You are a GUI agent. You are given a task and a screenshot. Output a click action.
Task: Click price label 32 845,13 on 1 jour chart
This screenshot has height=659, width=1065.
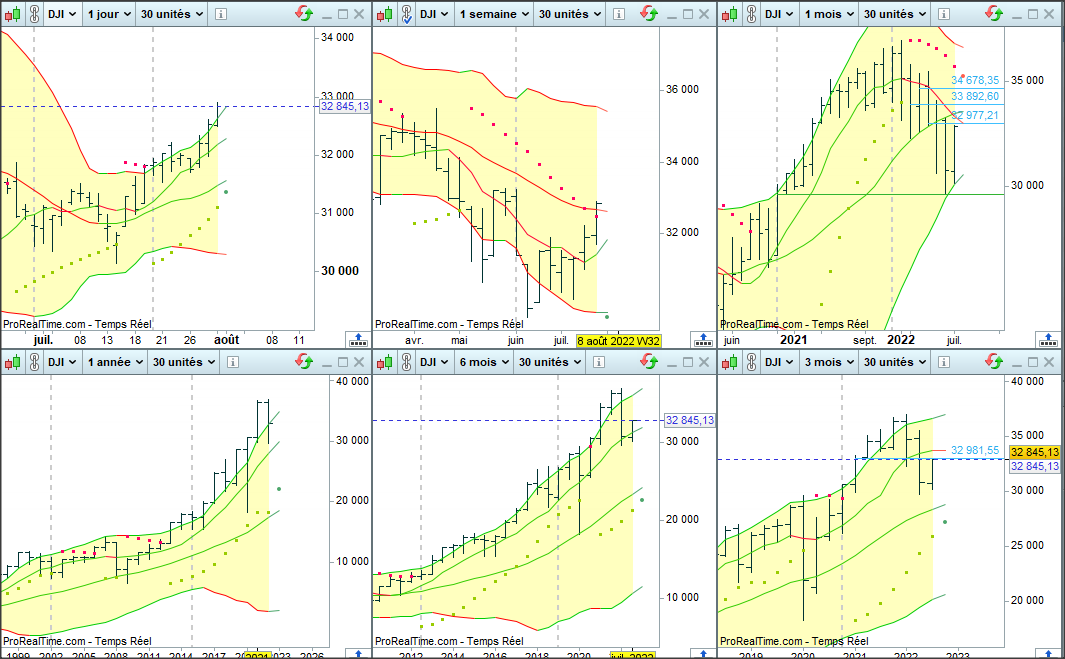pos(345,107)
